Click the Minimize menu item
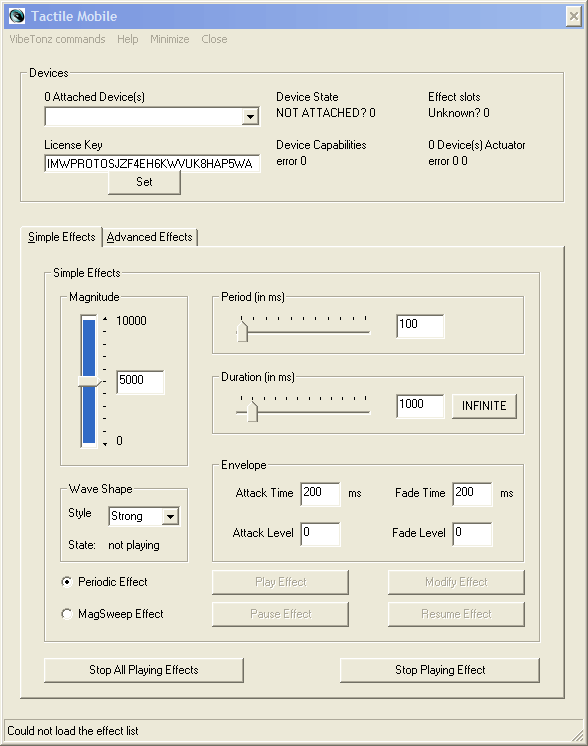Screen dimensions: 588x746 (x=169, y=39)
